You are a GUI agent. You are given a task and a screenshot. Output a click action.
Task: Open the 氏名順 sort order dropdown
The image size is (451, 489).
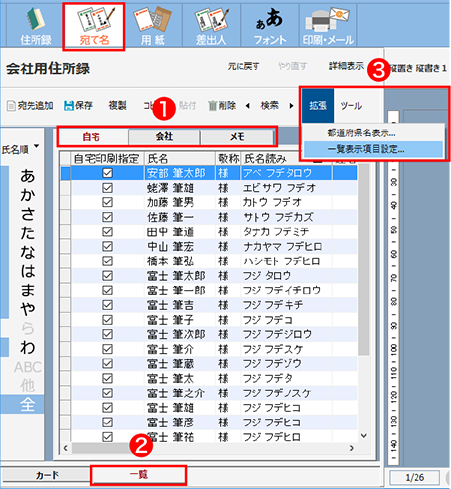coord(21,149)
